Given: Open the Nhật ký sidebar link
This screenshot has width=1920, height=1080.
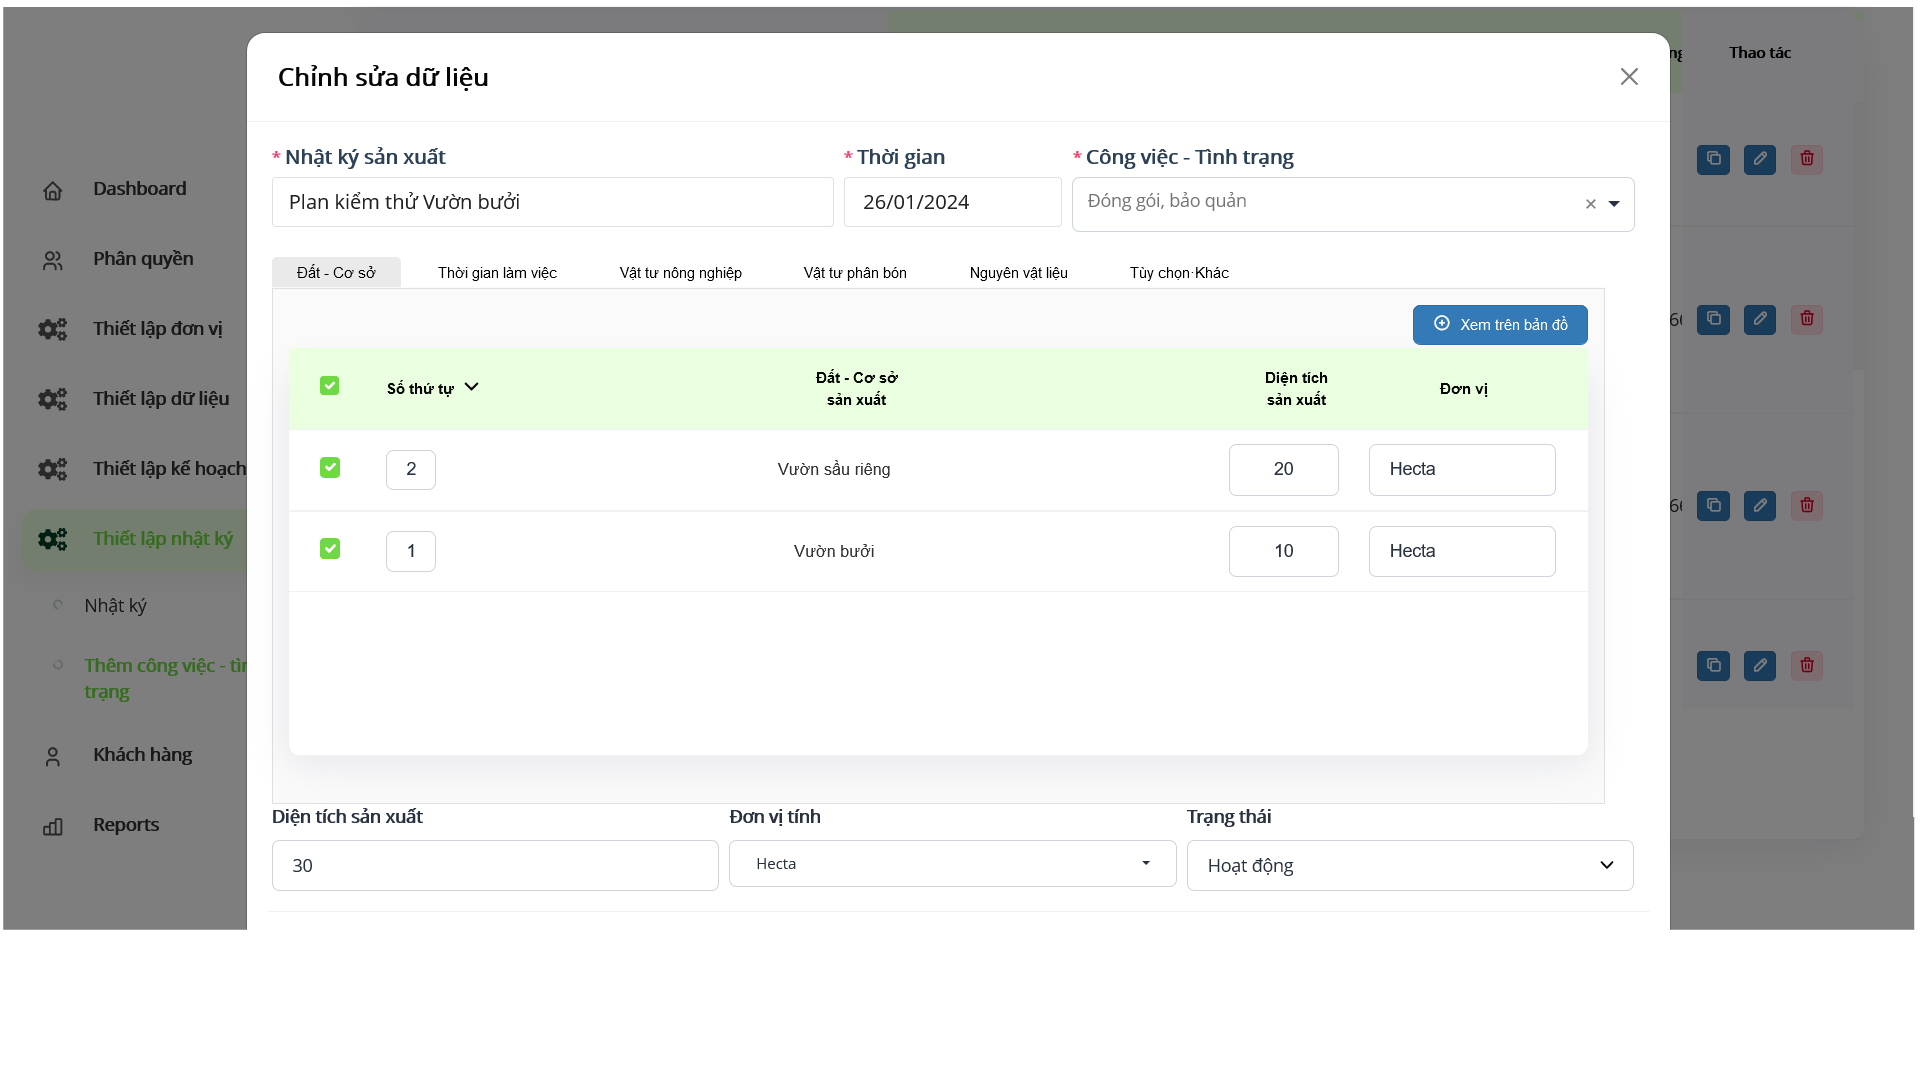Looking at the screenshot, I should pyautogui.click(x=115, y=606).
